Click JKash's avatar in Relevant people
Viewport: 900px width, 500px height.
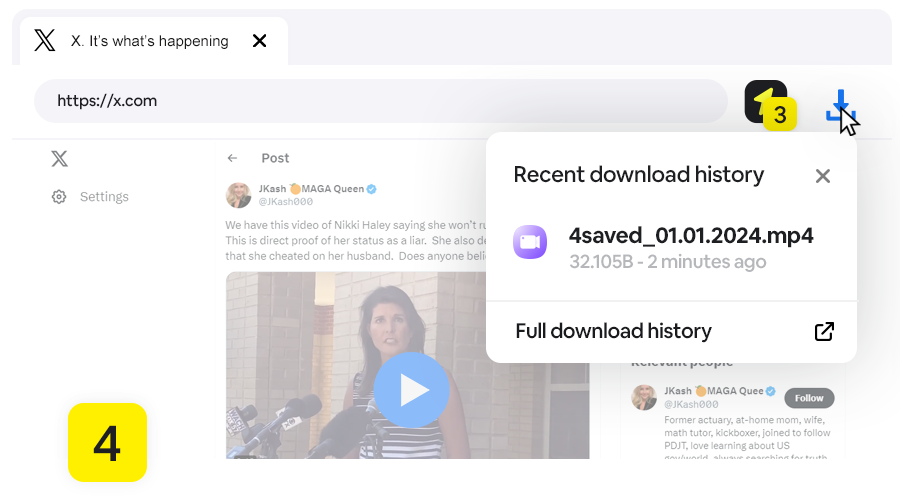point(644,397)
